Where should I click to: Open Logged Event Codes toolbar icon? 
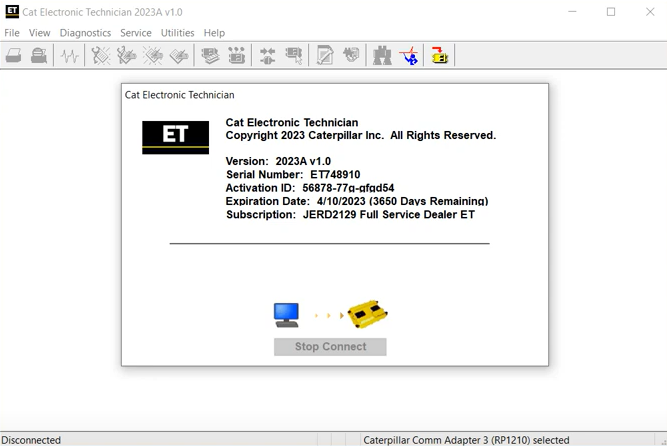(x=179, y=56)
